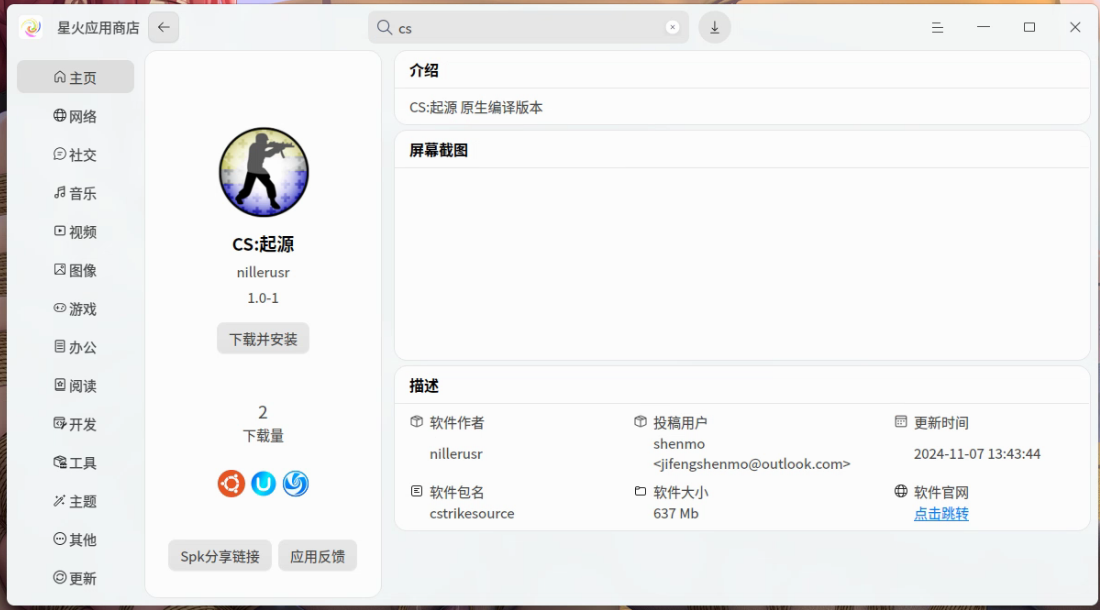Screen dimensions: 1100x610
Task: Click the Spark Store logo icon
Action: [x=31, y=27]
